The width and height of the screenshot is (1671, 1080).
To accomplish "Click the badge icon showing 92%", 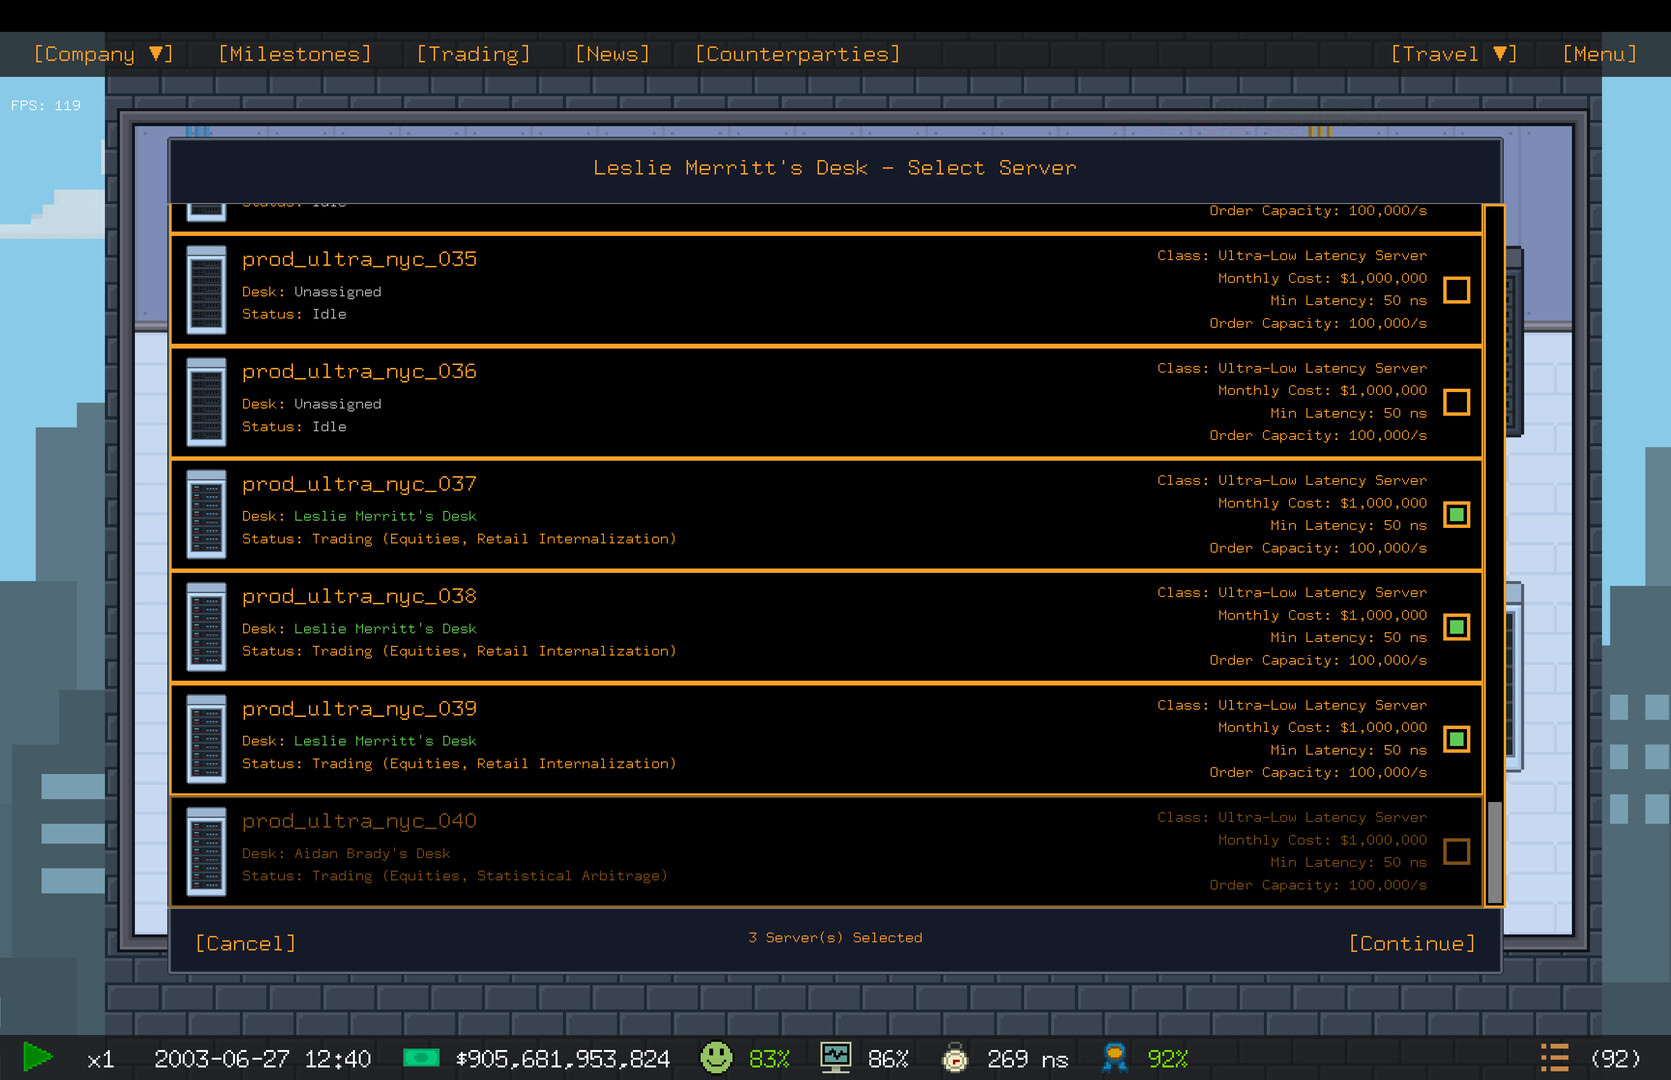I will click(1113, 1057).
